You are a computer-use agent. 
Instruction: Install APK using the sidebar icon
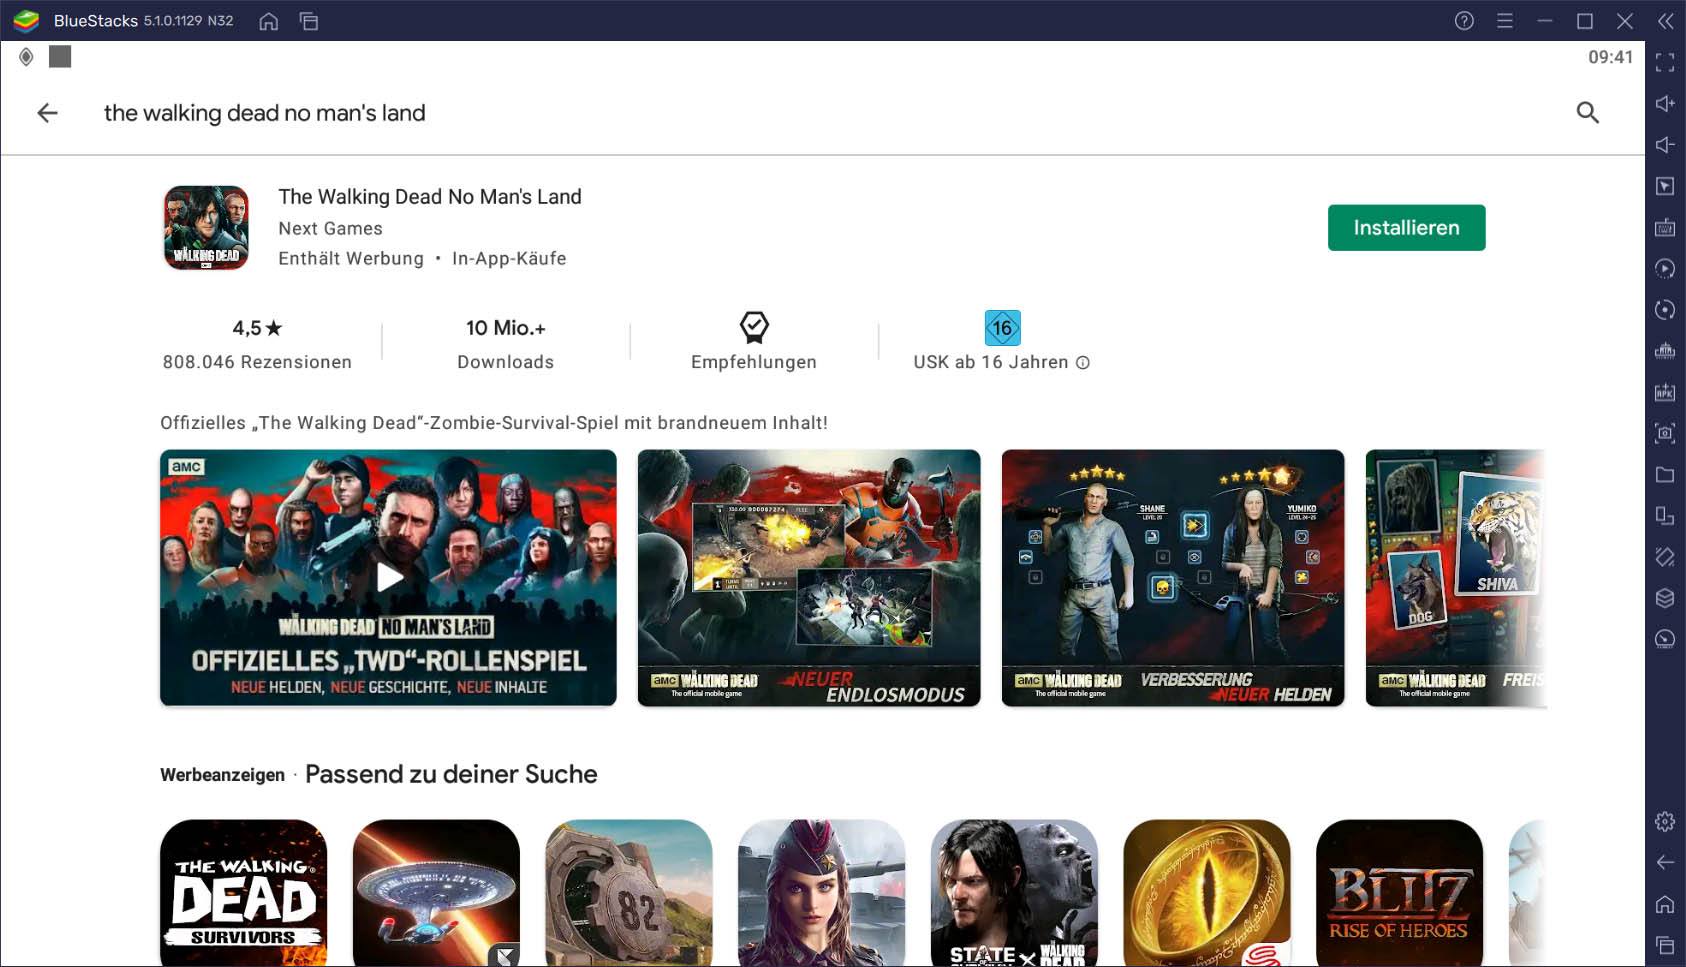pos(1665,392)
